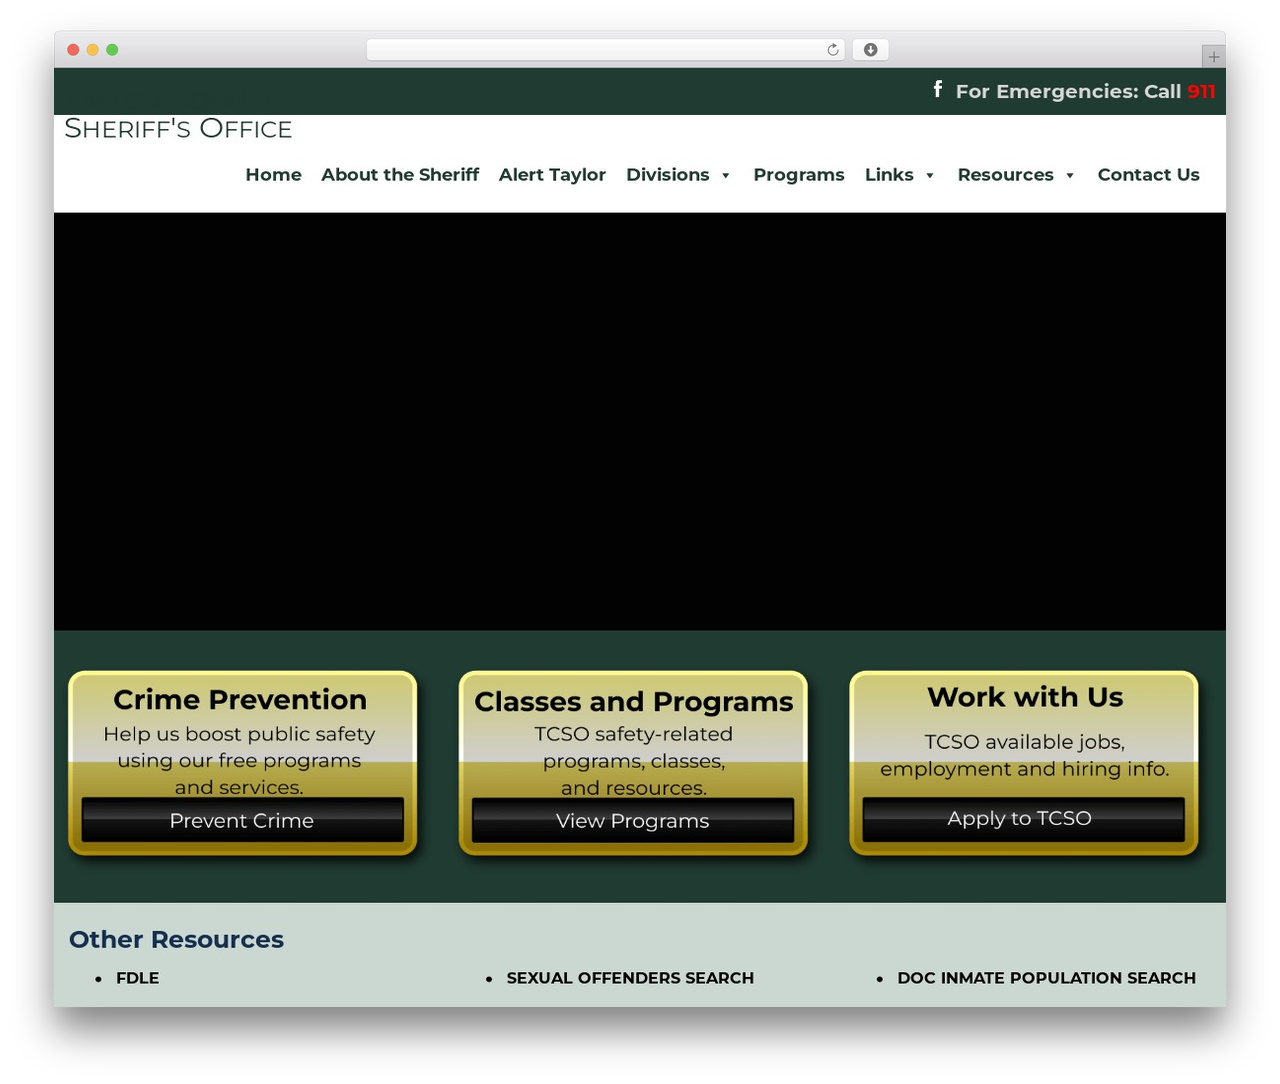Click the black hero slider area
This screenshot has width=1280, height=1084.
pos(640,421)
